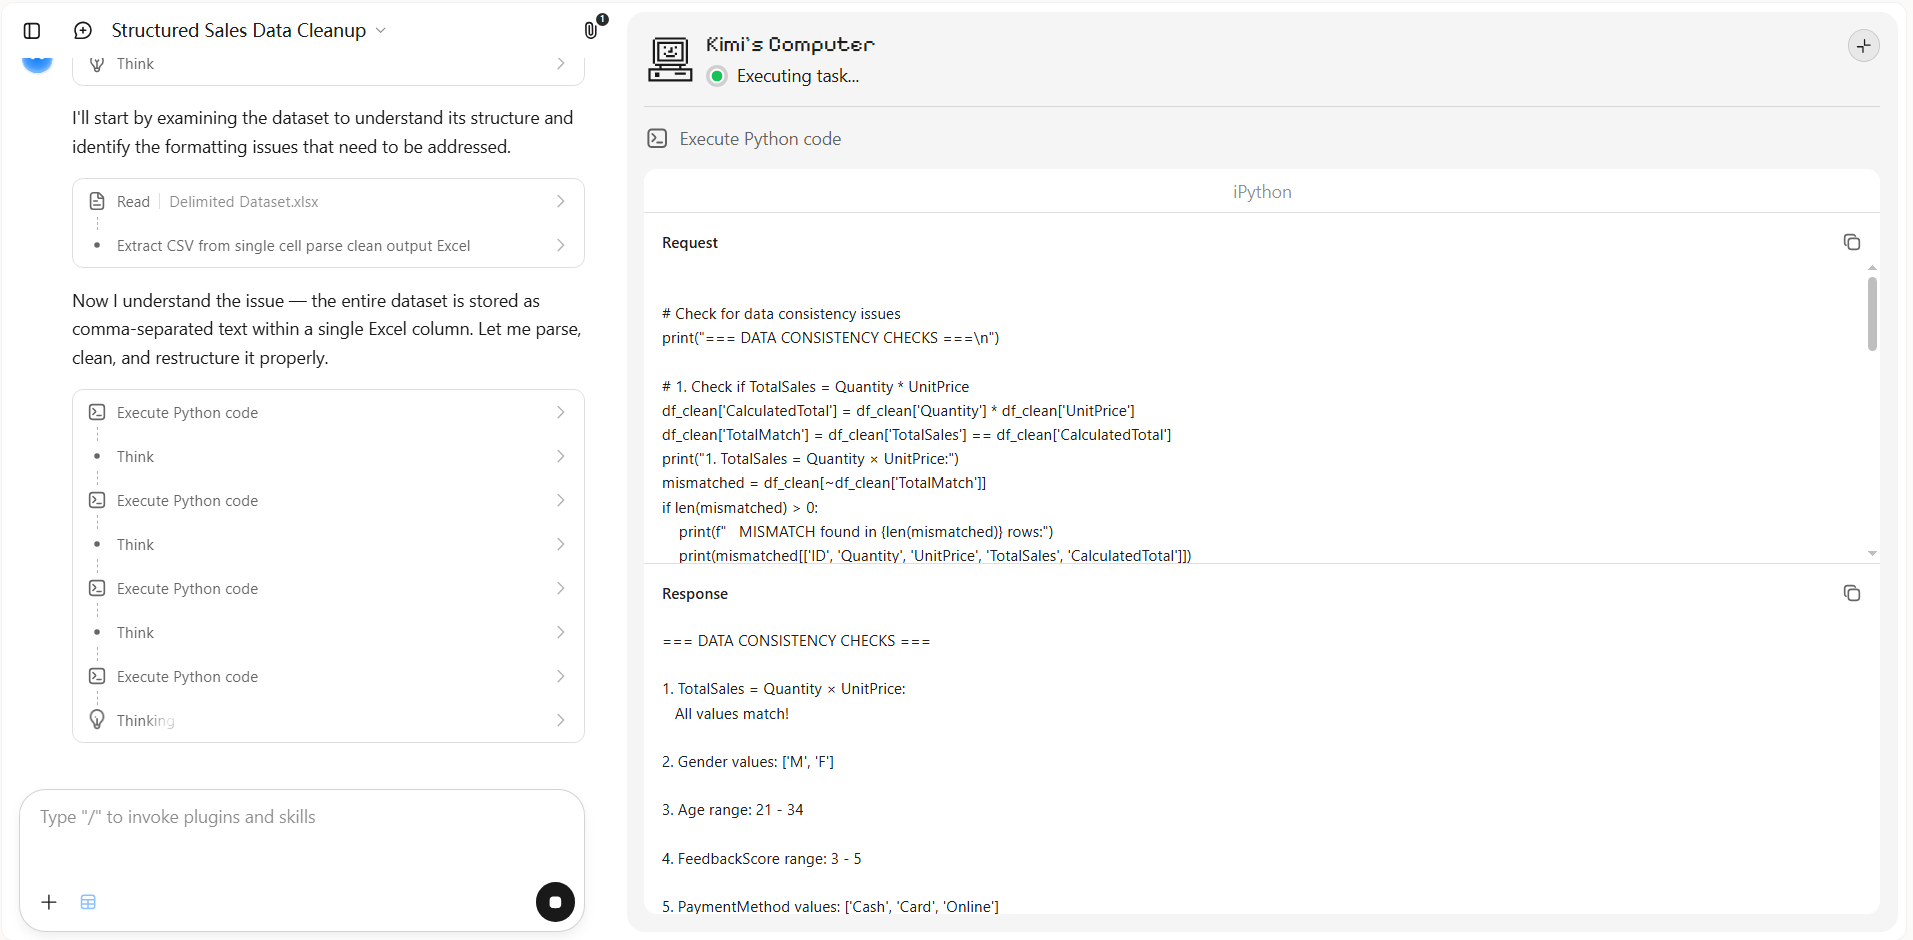
Task: Click the plus icon in Kimi's Computer header
Action: [x=1863, y=46]
